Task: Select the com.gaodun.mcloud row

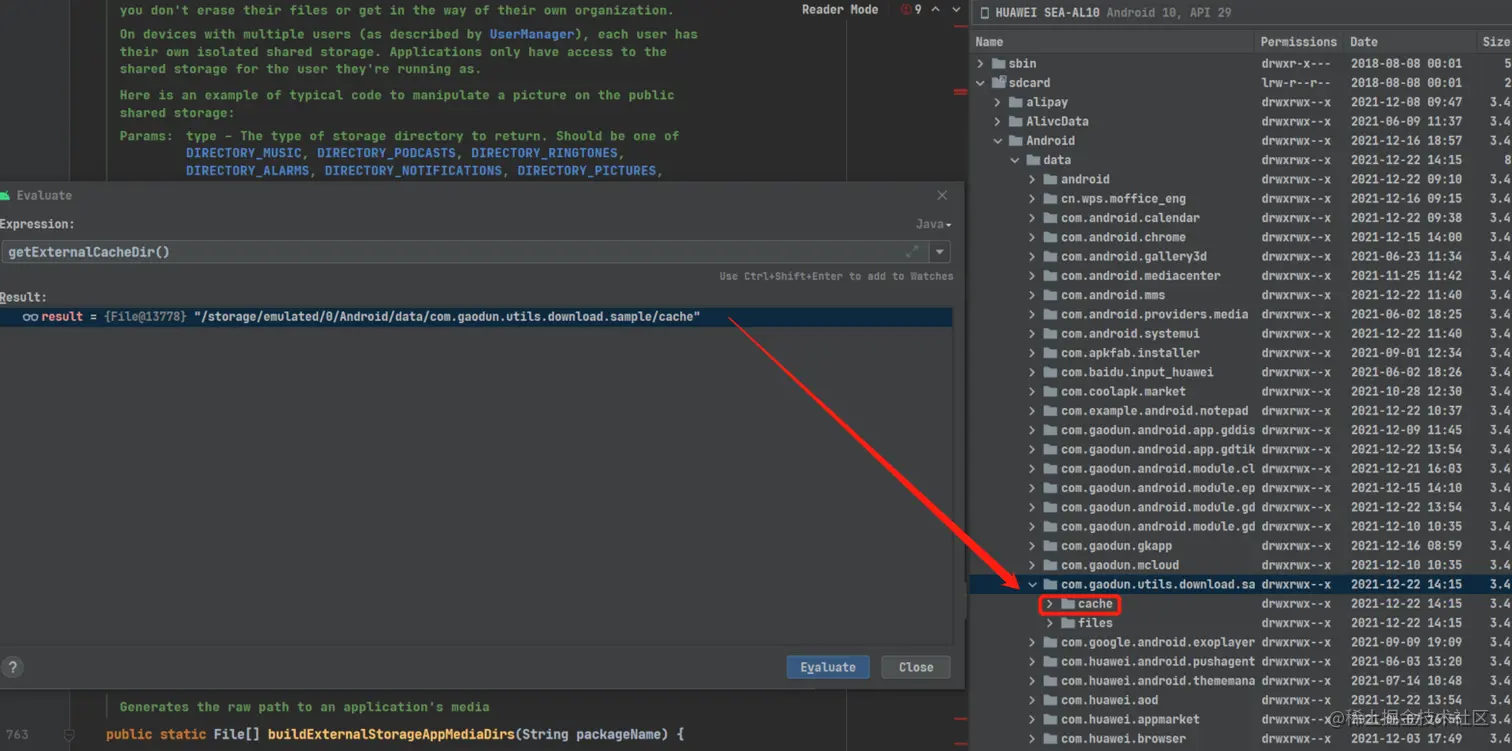Action: click(x=1241, y=565)
